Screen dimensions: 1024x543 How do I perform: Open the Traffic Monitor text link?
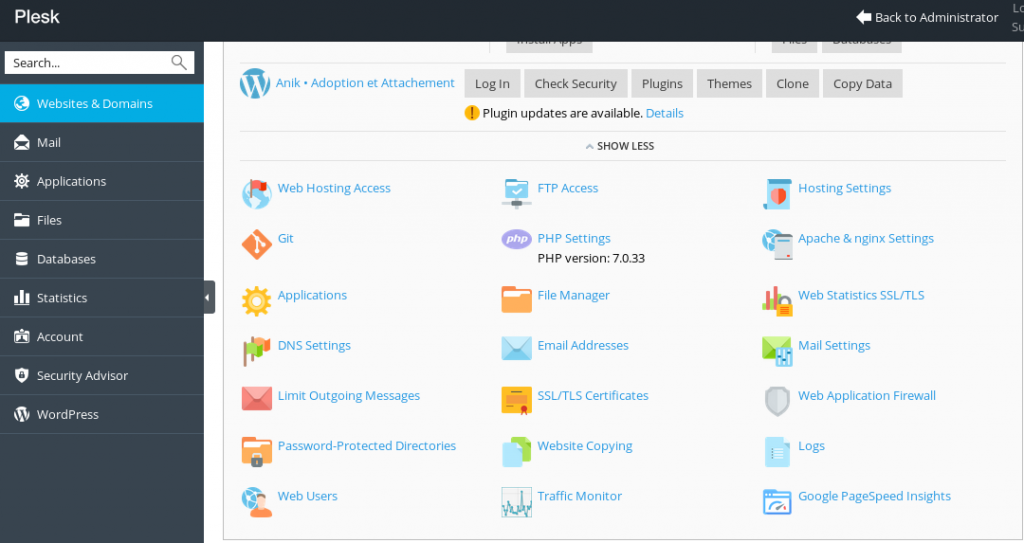coord(579,496)
